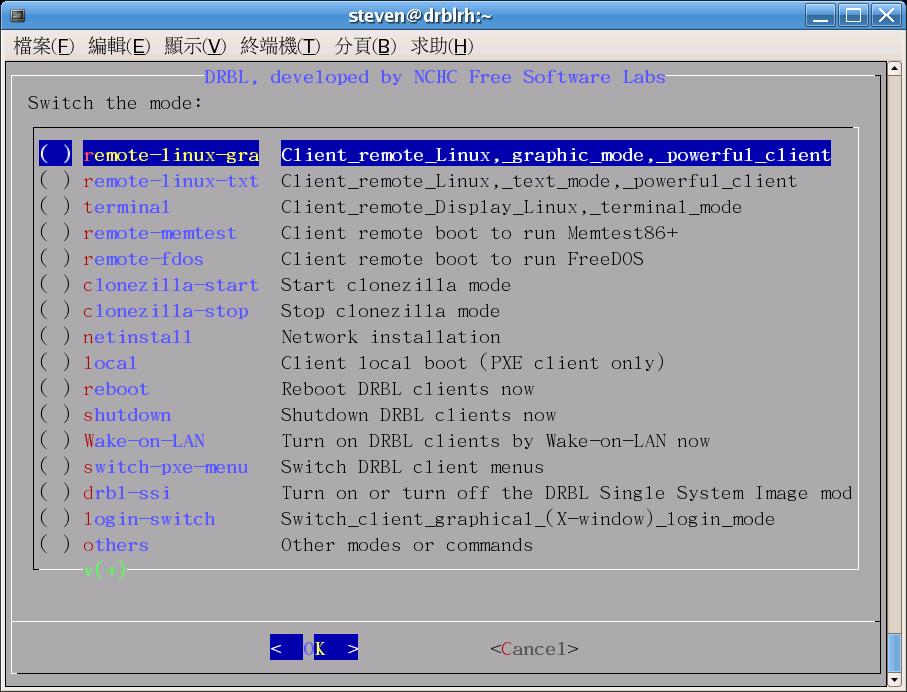Select the terminal mode radio option
The image size is (907, 692).
pyautogui.click(x=56, y=207)
